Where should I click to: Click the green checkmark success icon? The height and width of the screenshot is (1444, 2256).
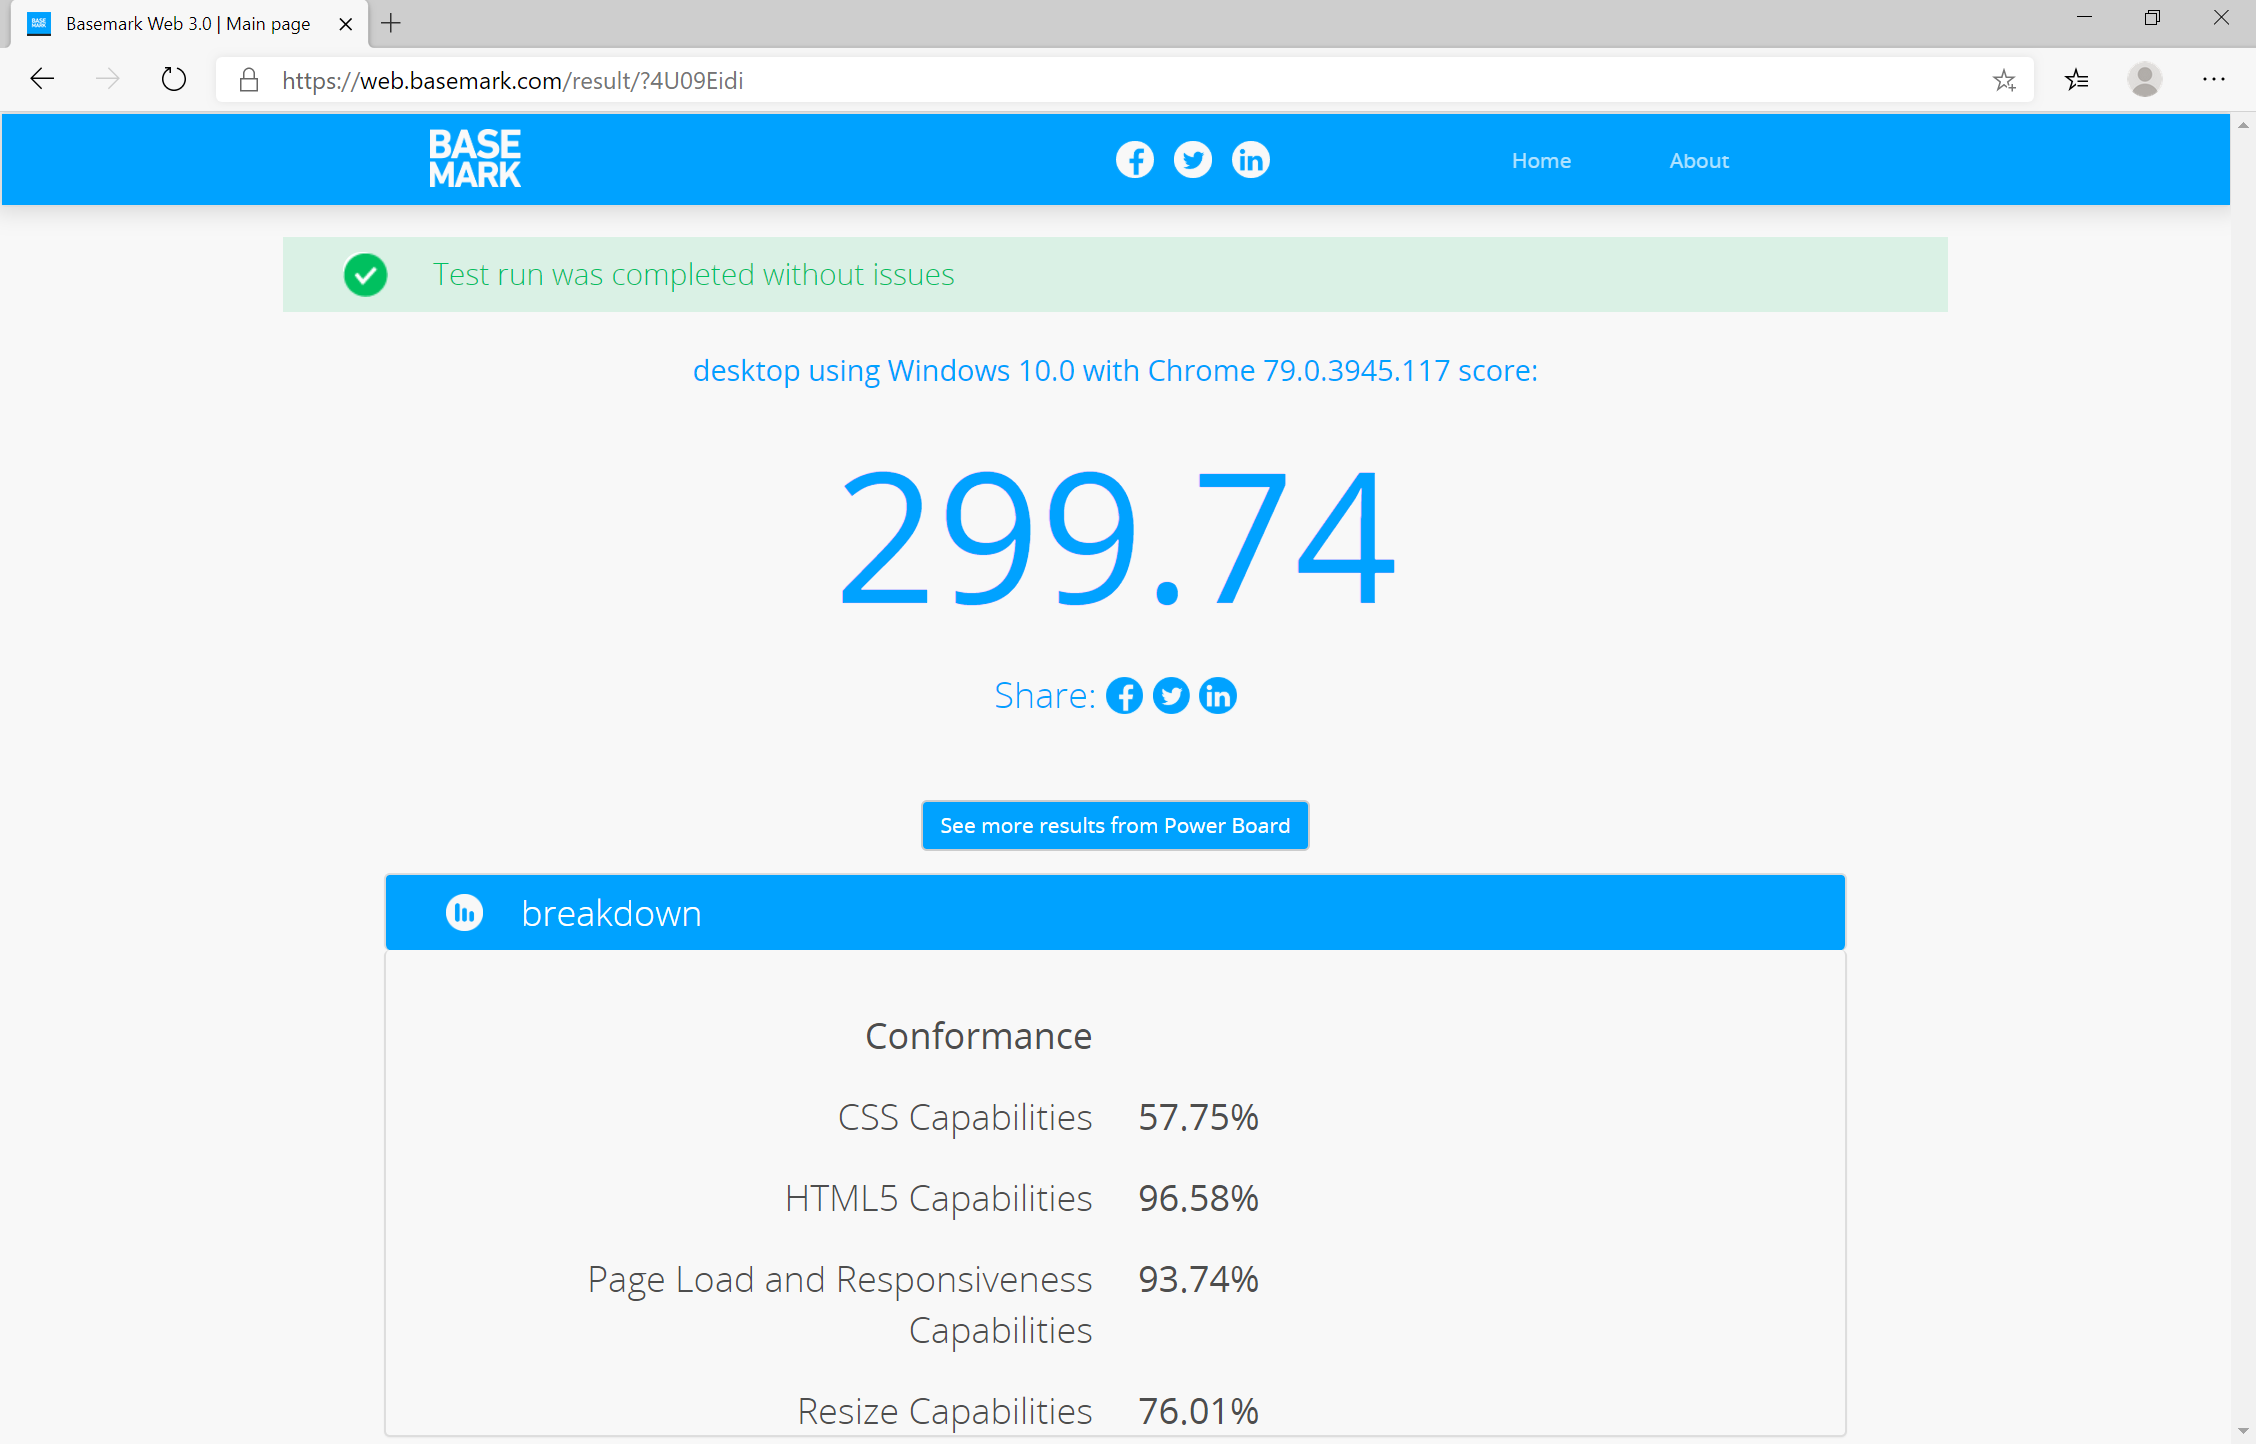[366, 275]
